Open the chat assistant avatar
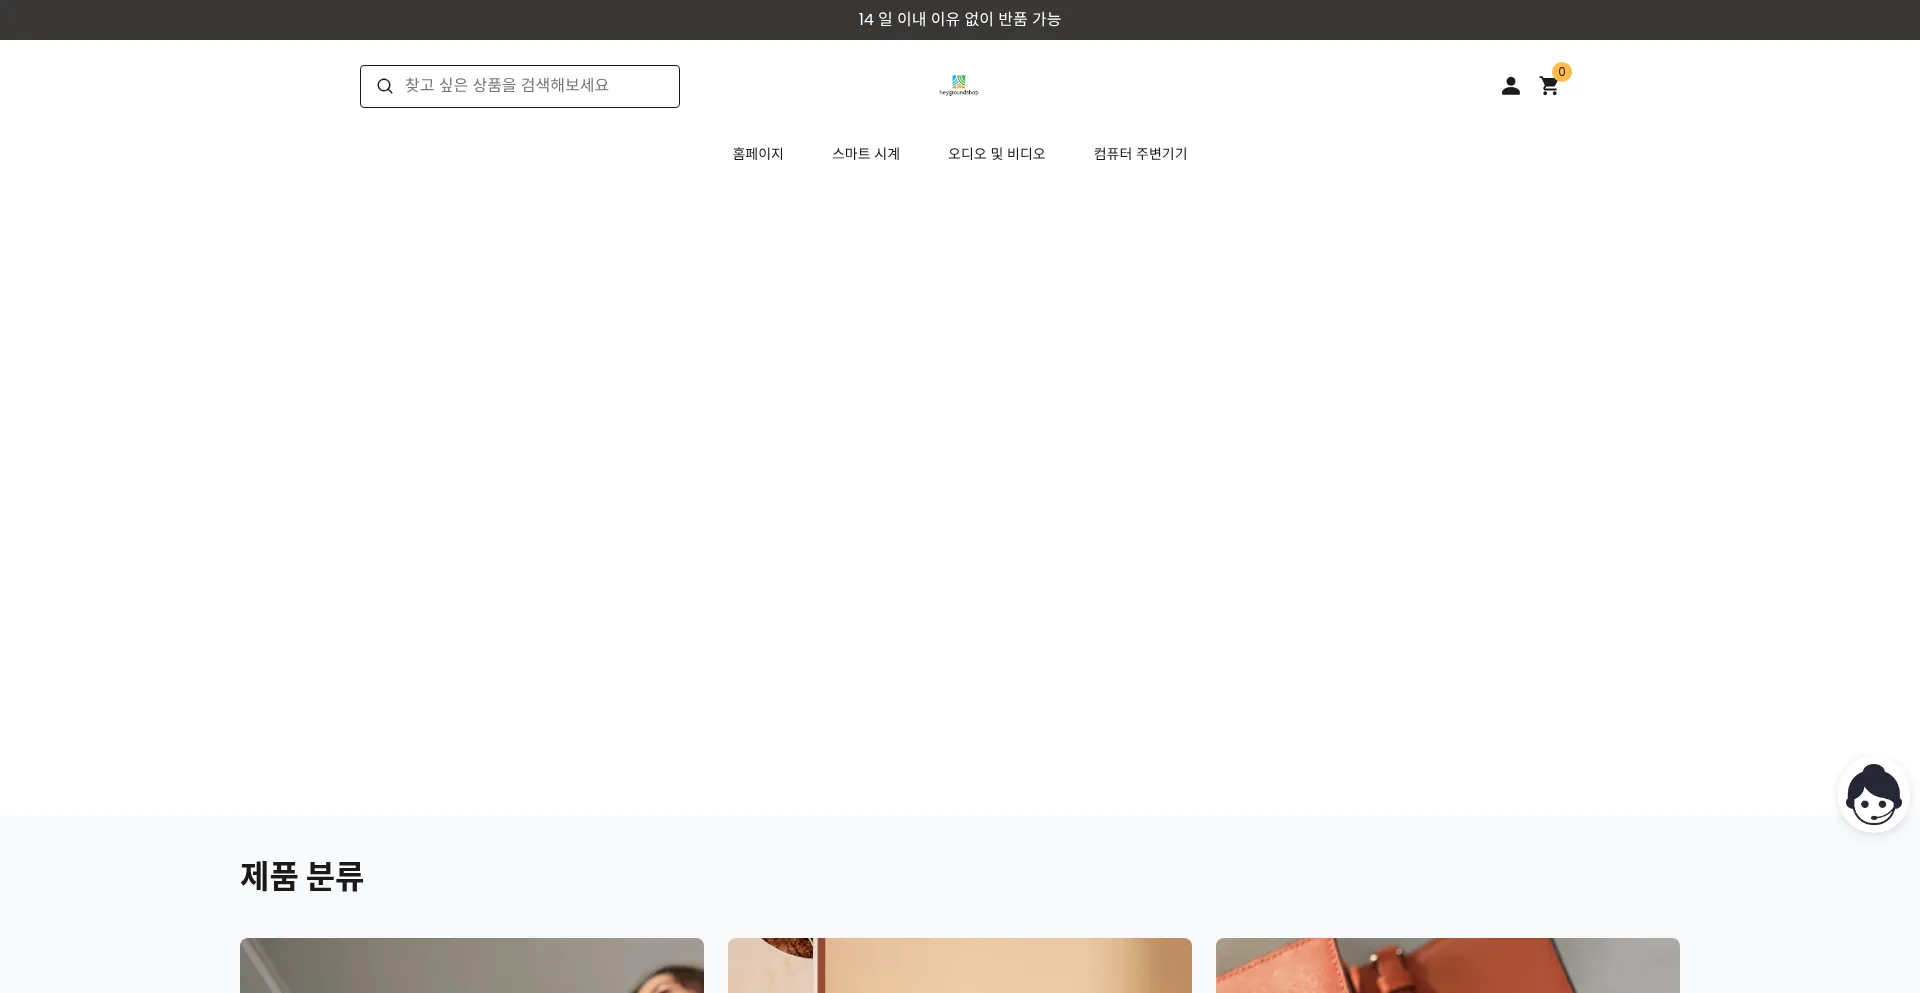Screen dimensions: 1920x993 click(x=1873, y=795)
